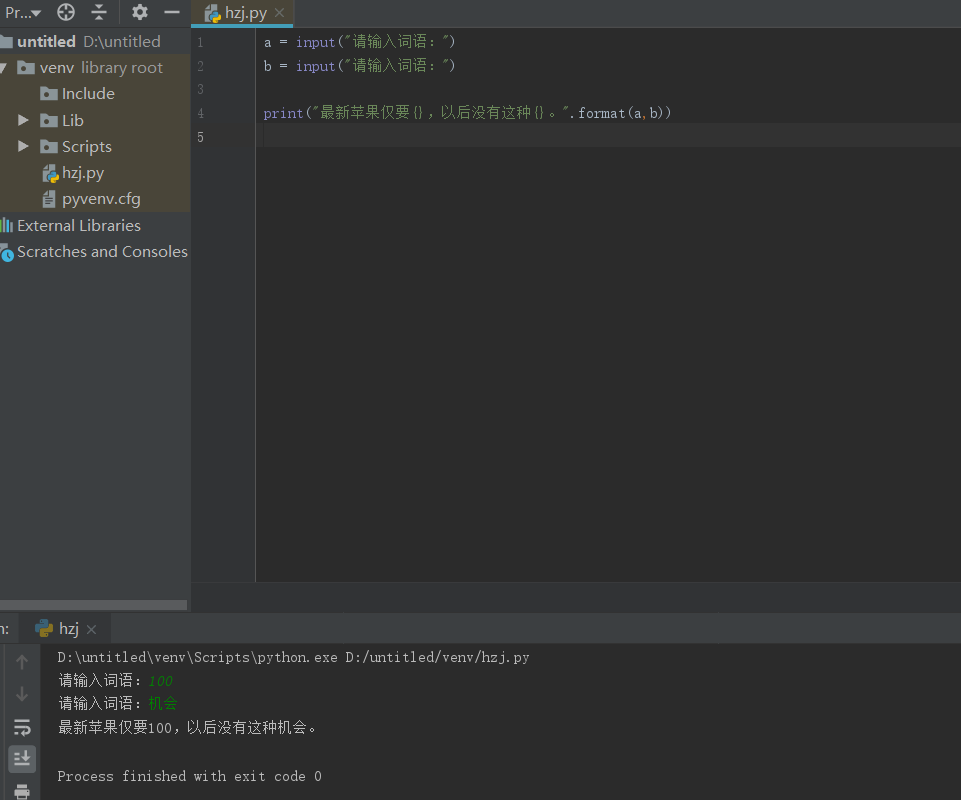Click the console input value 100

(161, 681)
